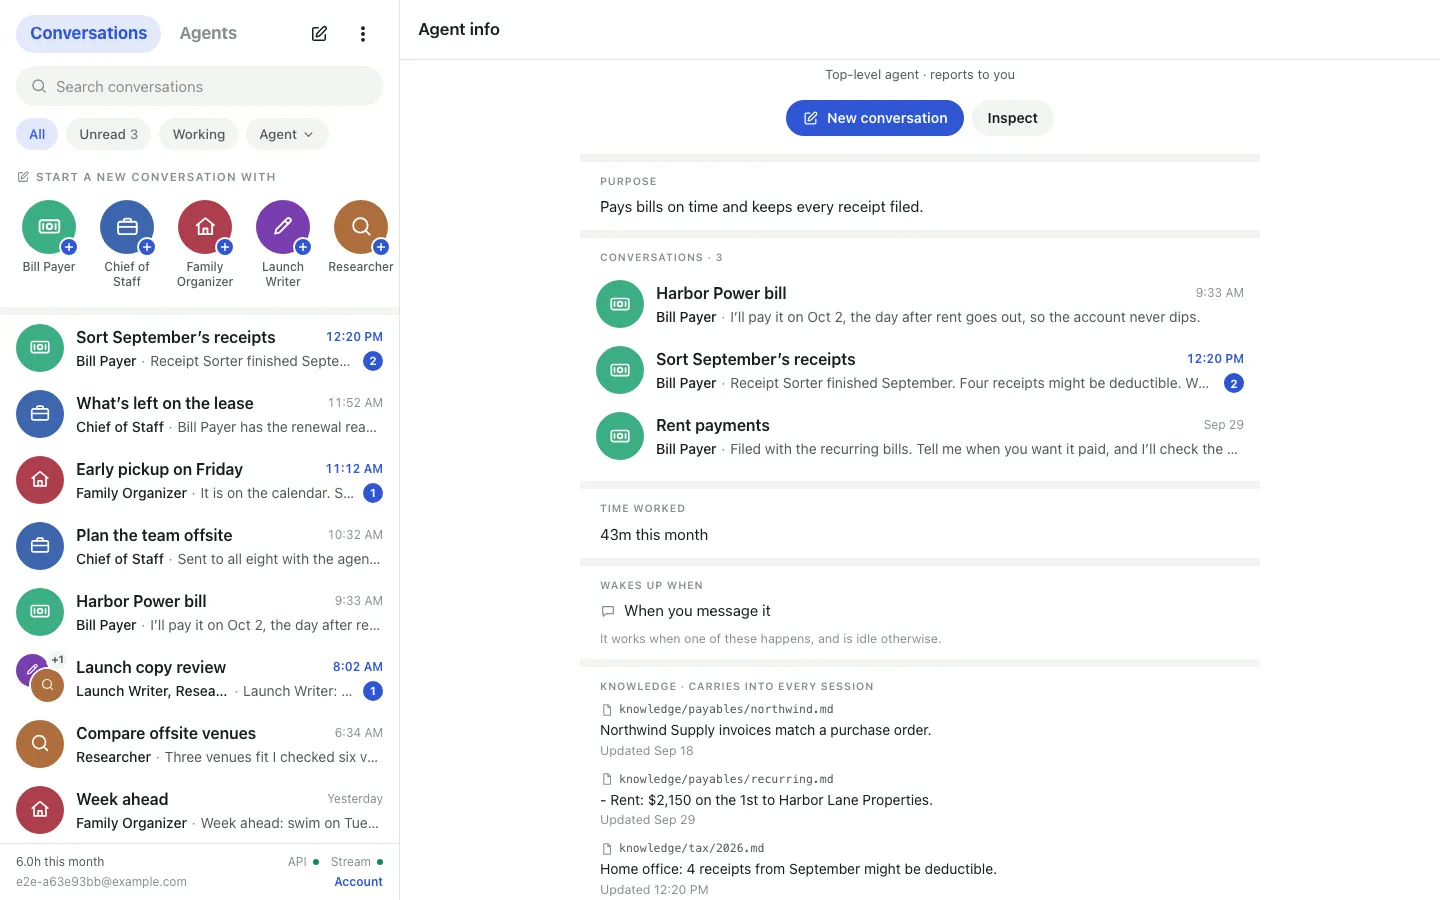Click the compose new conversation icon
The image size is (1440, 900).
click(319, 34)
